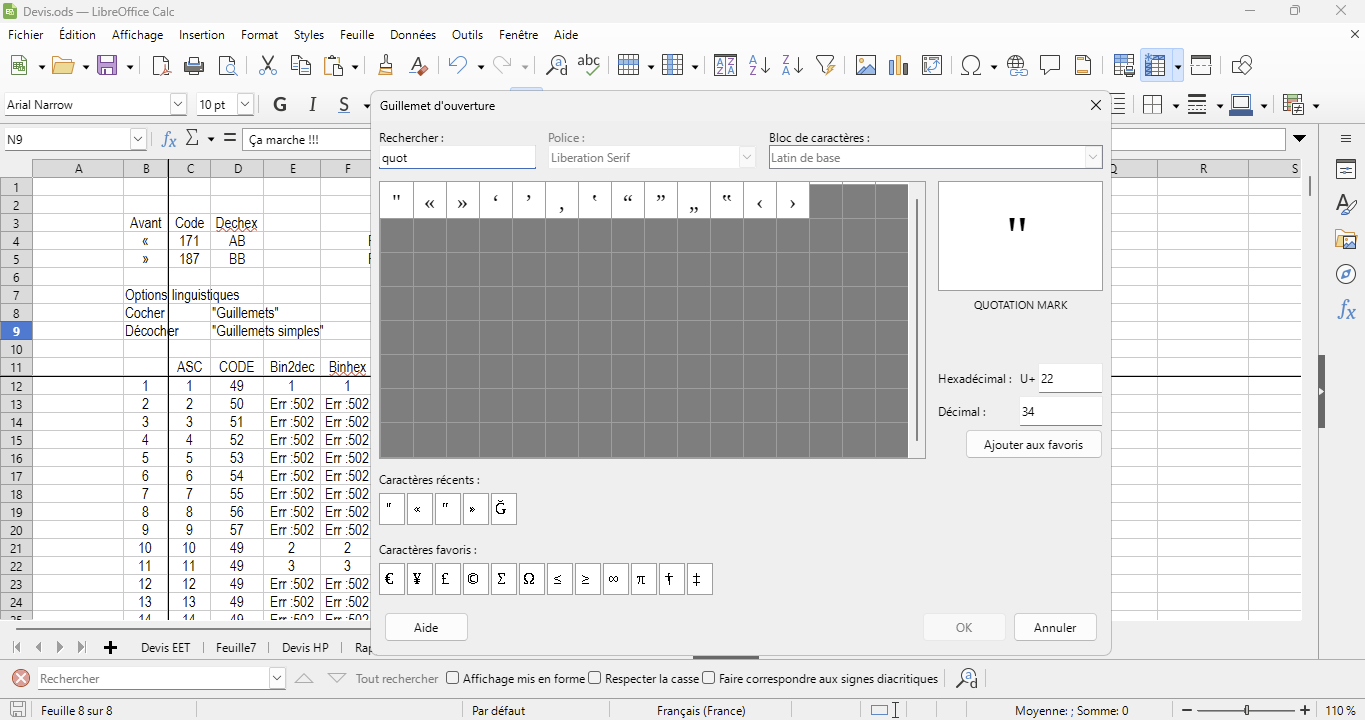Switch to the Devis EET sheet tab
The width and height of the screenshot is (1365, 720).
point(165,648)
